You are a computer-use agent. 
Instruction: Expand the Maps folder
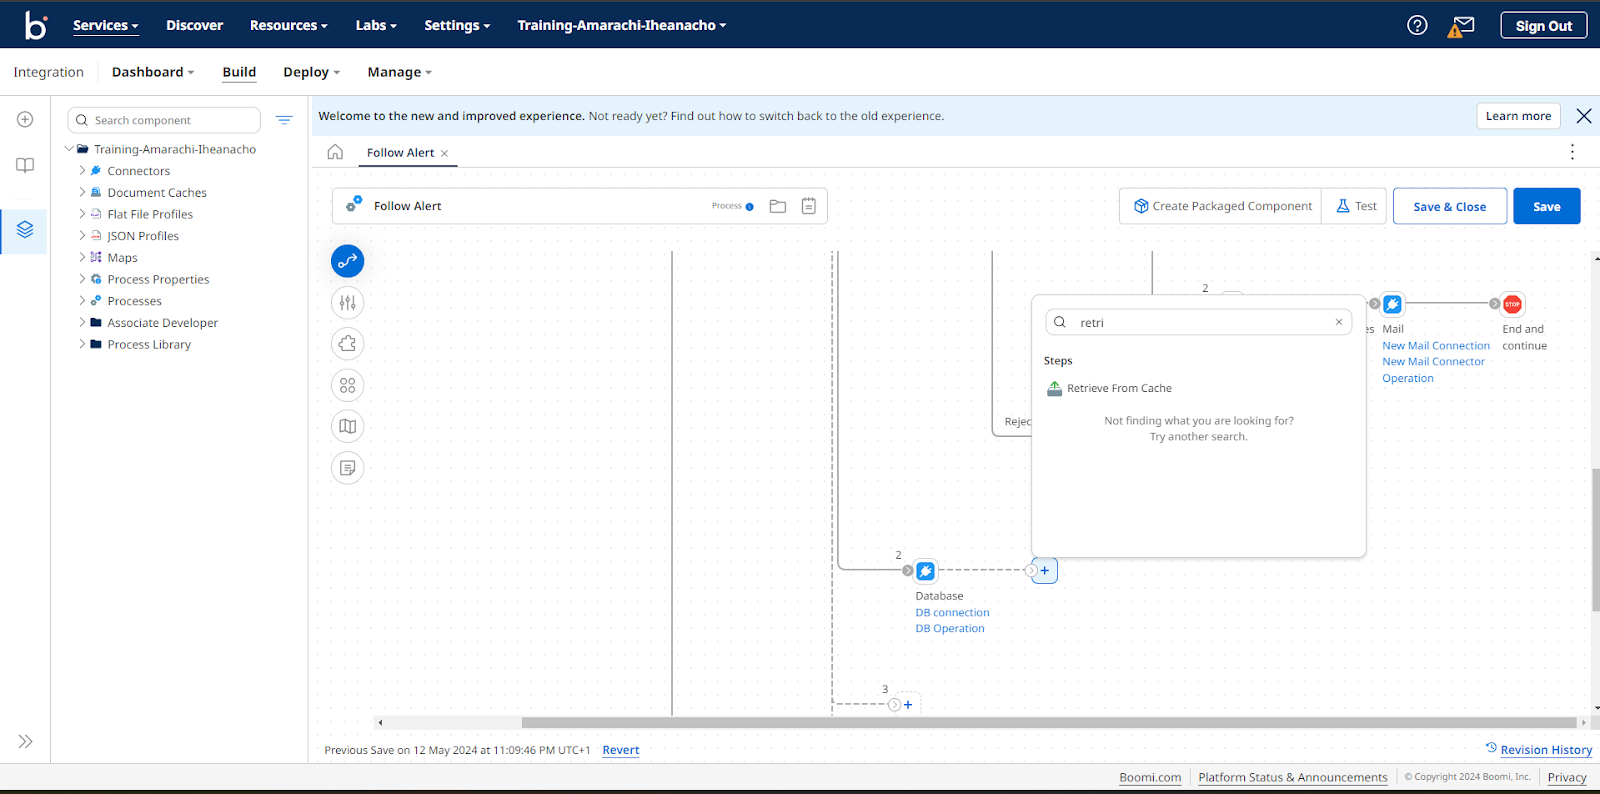[x=82, y=257]
